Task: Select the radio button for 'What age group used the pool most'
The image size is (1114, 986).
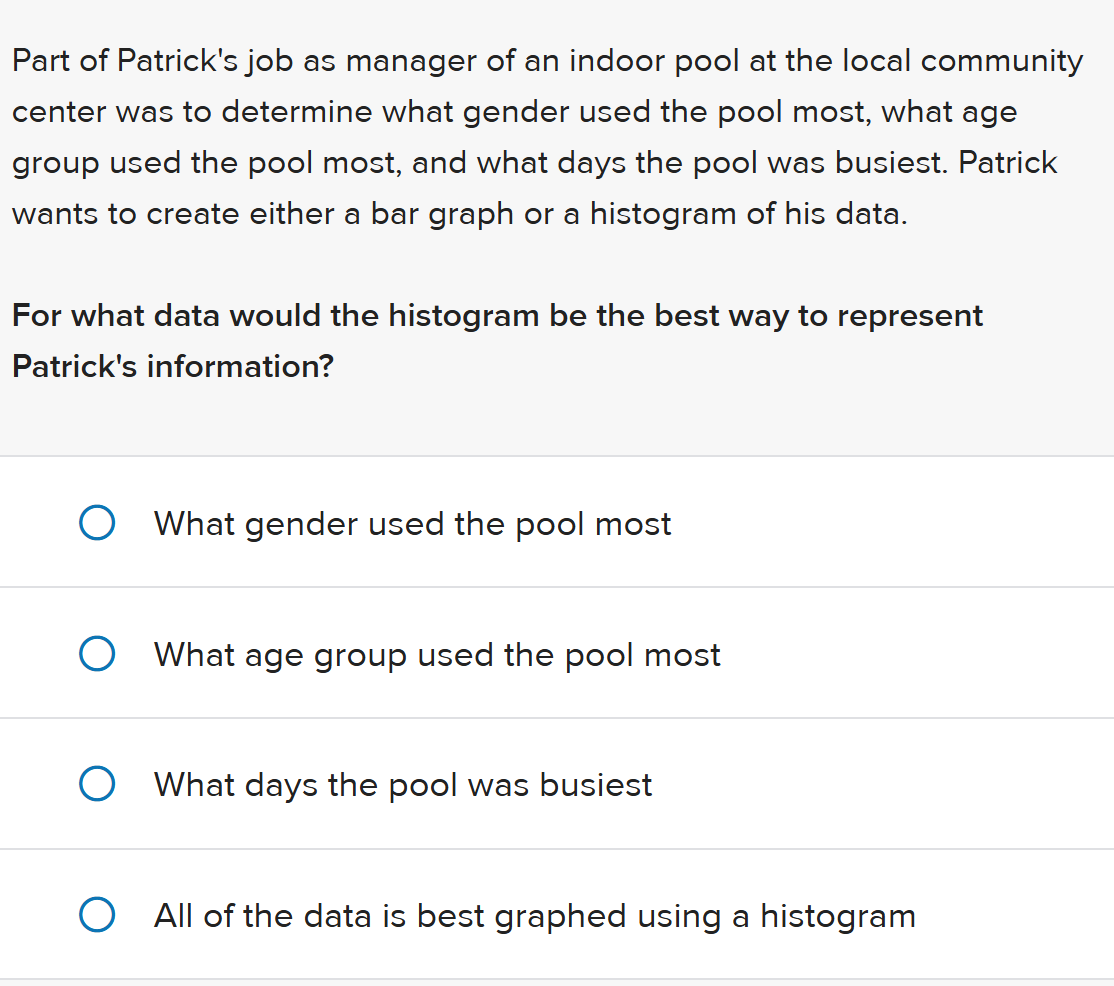Action: pos(97,653)
